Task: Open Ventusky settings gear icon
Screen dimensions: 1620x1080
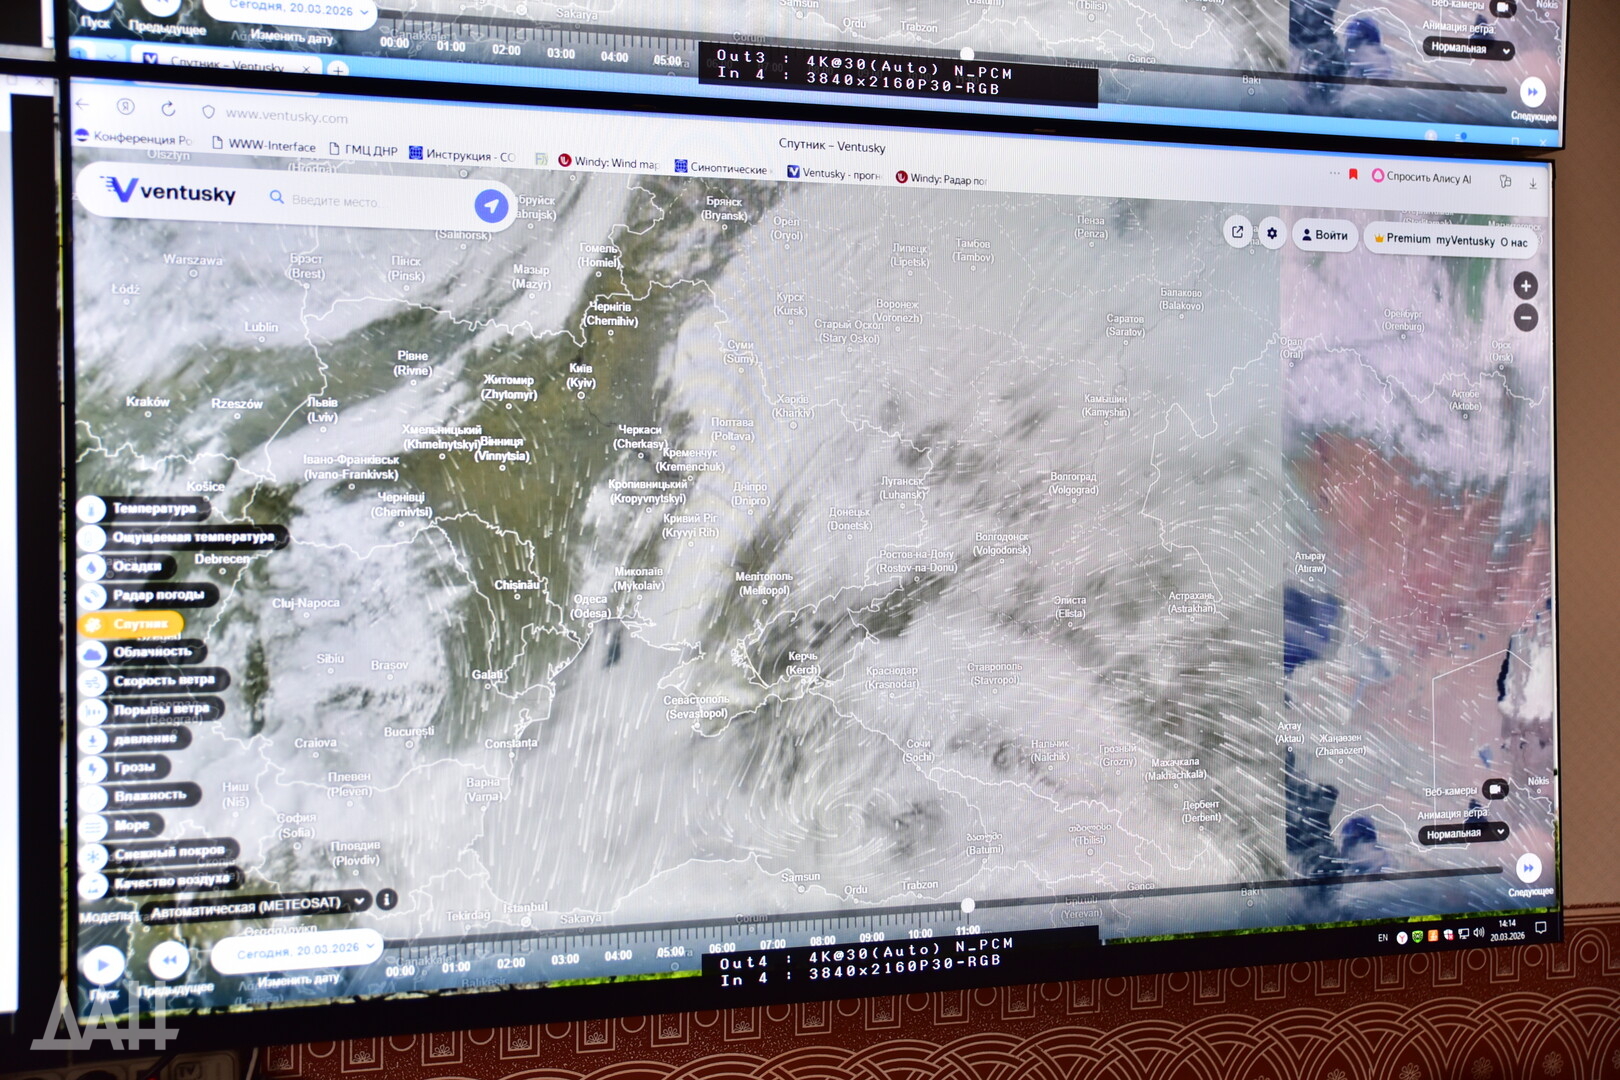Action: tap(1271, 234)
